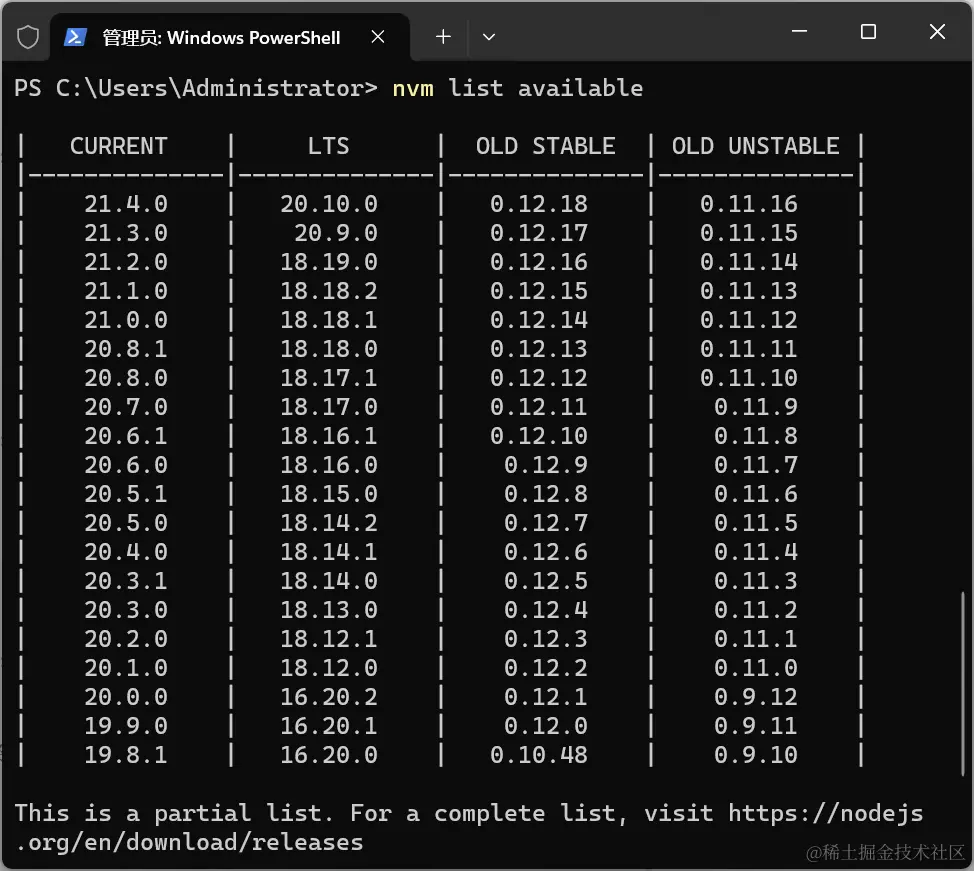Click LTS version 16.20.2

tap(329, 696)
